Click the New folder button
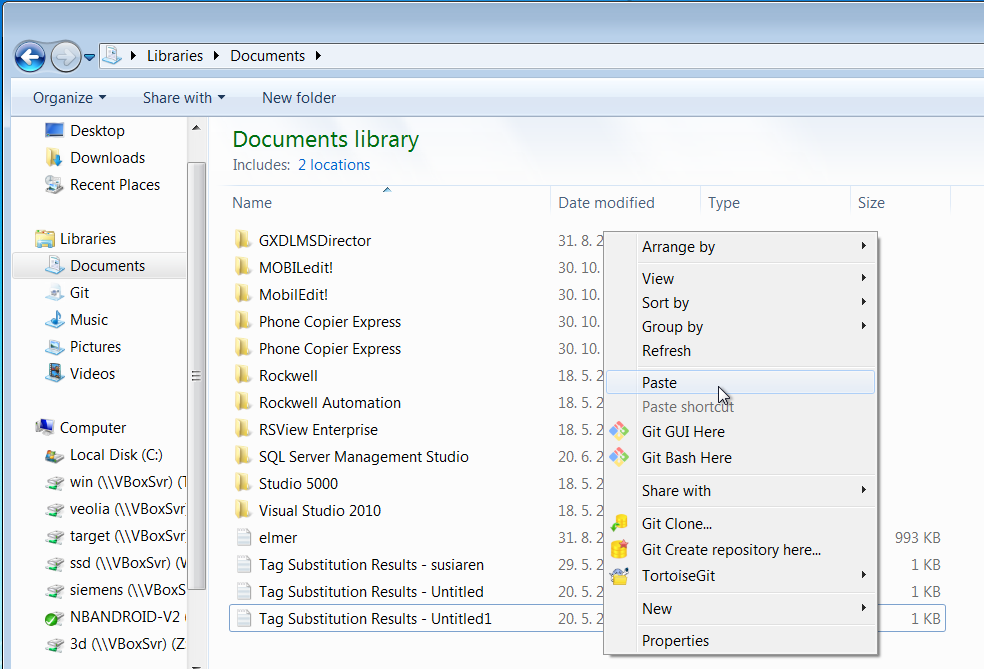This screenshot has height=669, width=984. pyautogui.click(x=299, y=98)
